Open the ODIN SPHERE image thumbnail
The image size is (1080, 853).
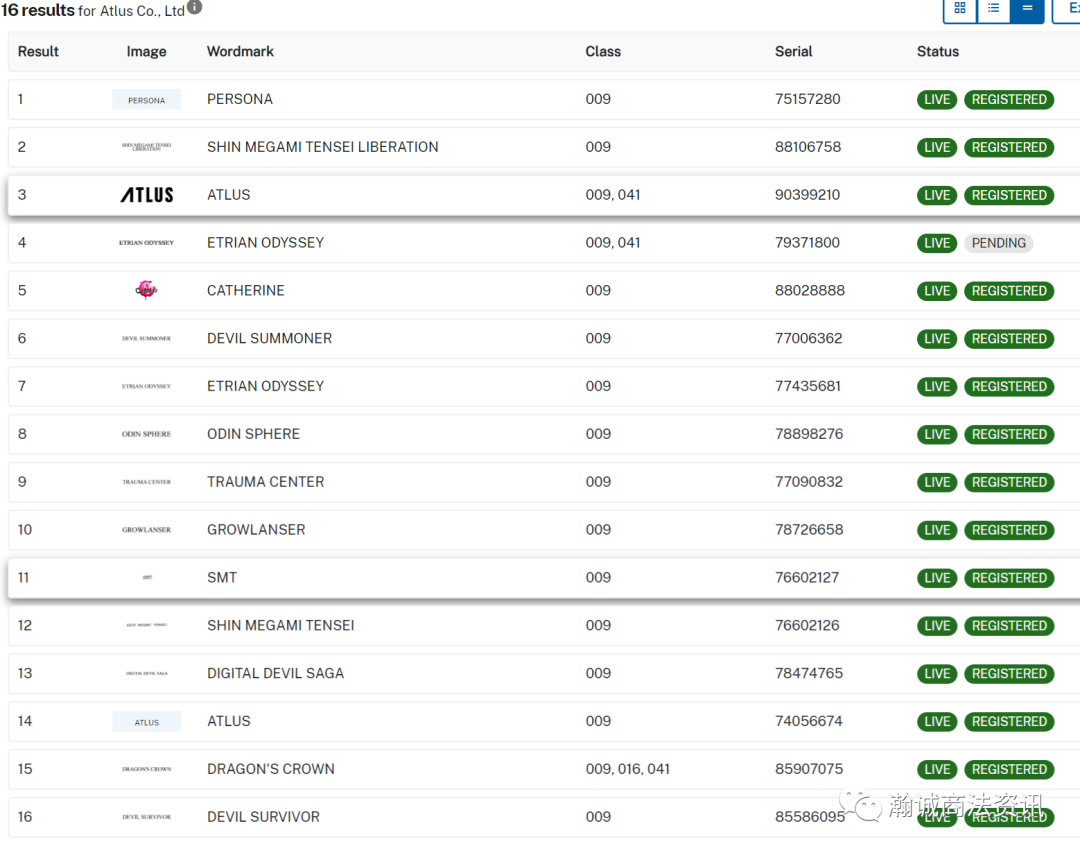[x=147, y=434]
